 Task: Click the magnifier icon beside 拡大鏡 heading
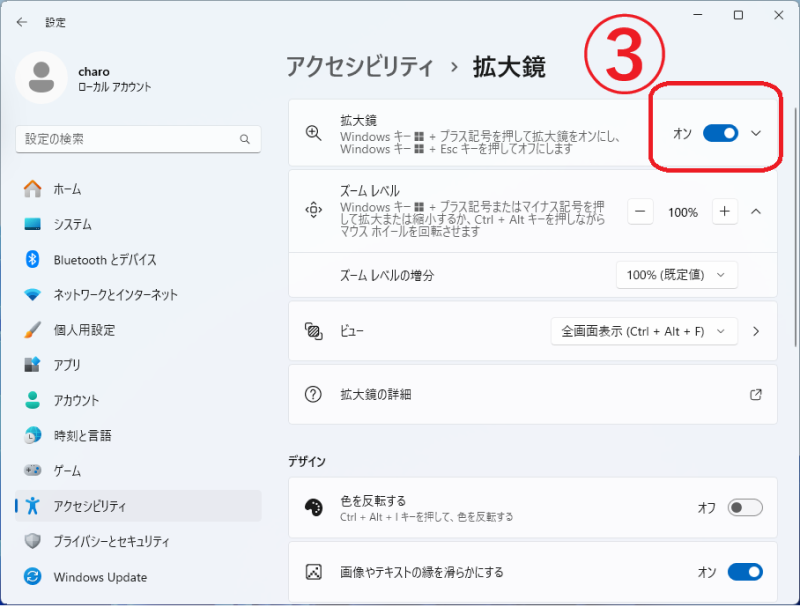312,130
